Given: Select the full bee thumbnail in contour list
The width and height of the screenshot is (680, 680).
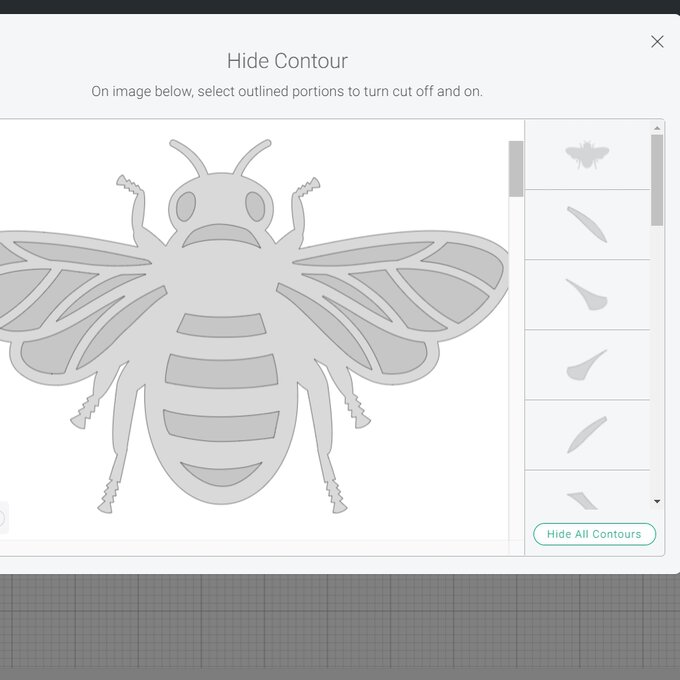Looking at the screenshot, I should click(x=587, y=155).
